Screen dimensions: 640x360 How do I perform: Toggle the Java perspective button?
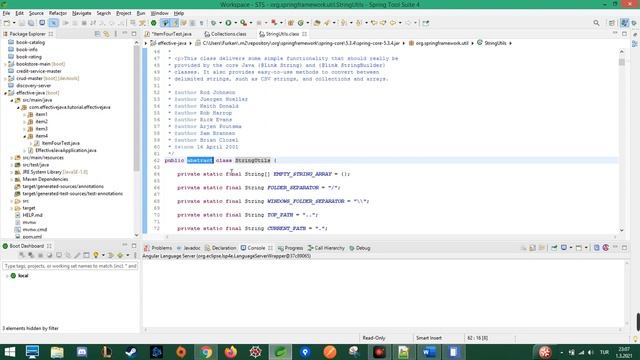(x=624, y=23)
